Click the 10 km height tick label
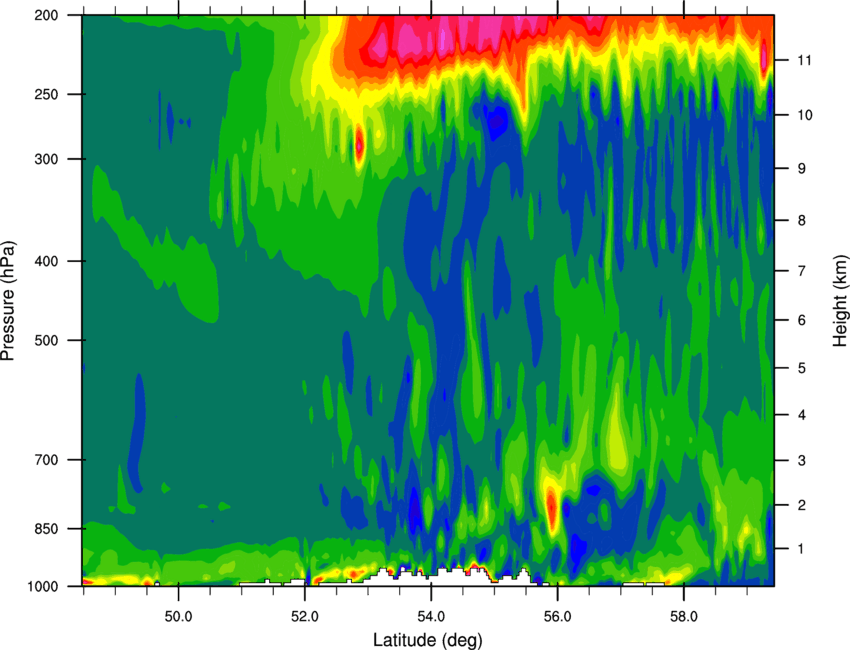This screenshot has height=650, width=850. click(x=804, y=115)
